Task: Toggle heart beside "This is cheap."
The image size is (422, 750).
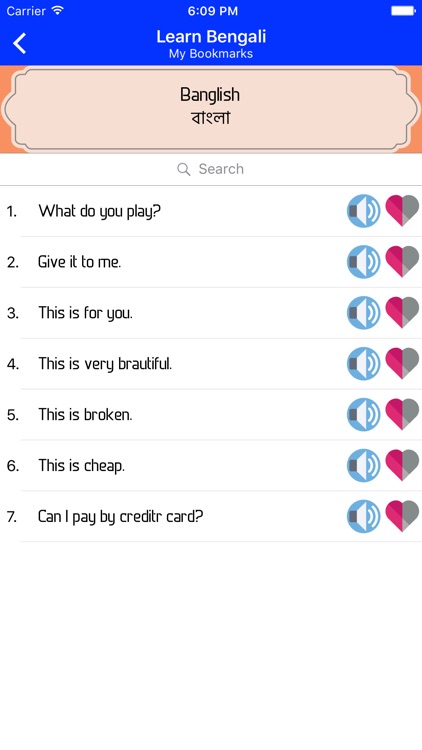Action: pyautogui.click(x=402, y=465)
